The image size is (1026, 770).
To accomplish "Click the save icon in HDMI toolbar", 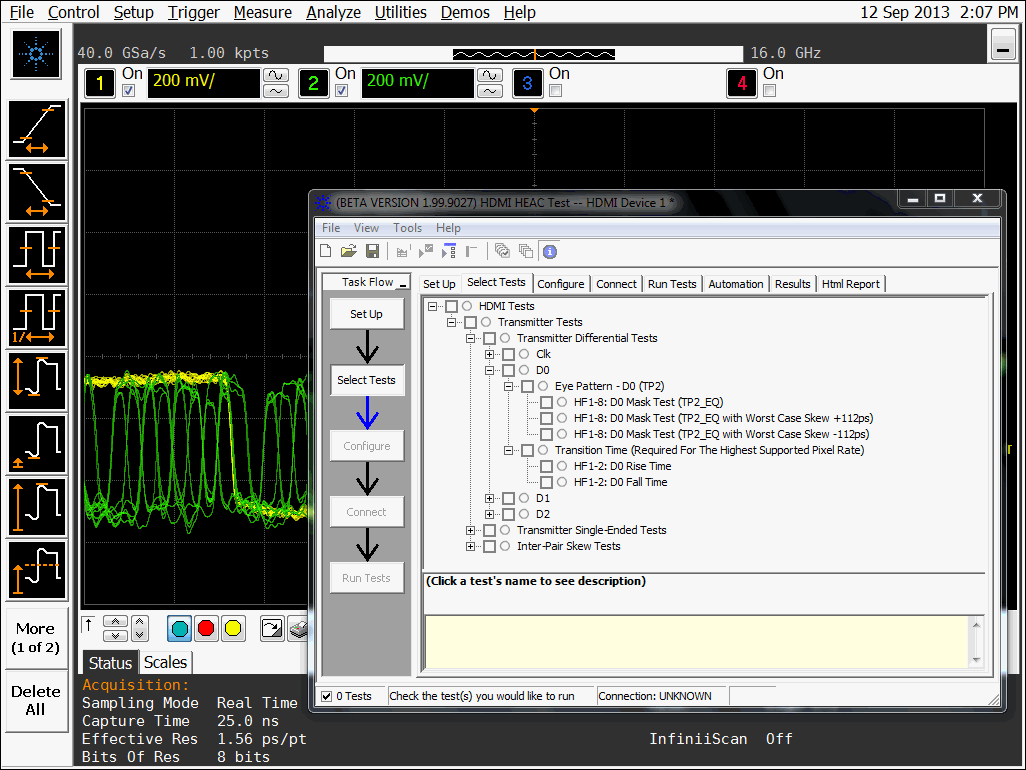I will pos(372,251).
